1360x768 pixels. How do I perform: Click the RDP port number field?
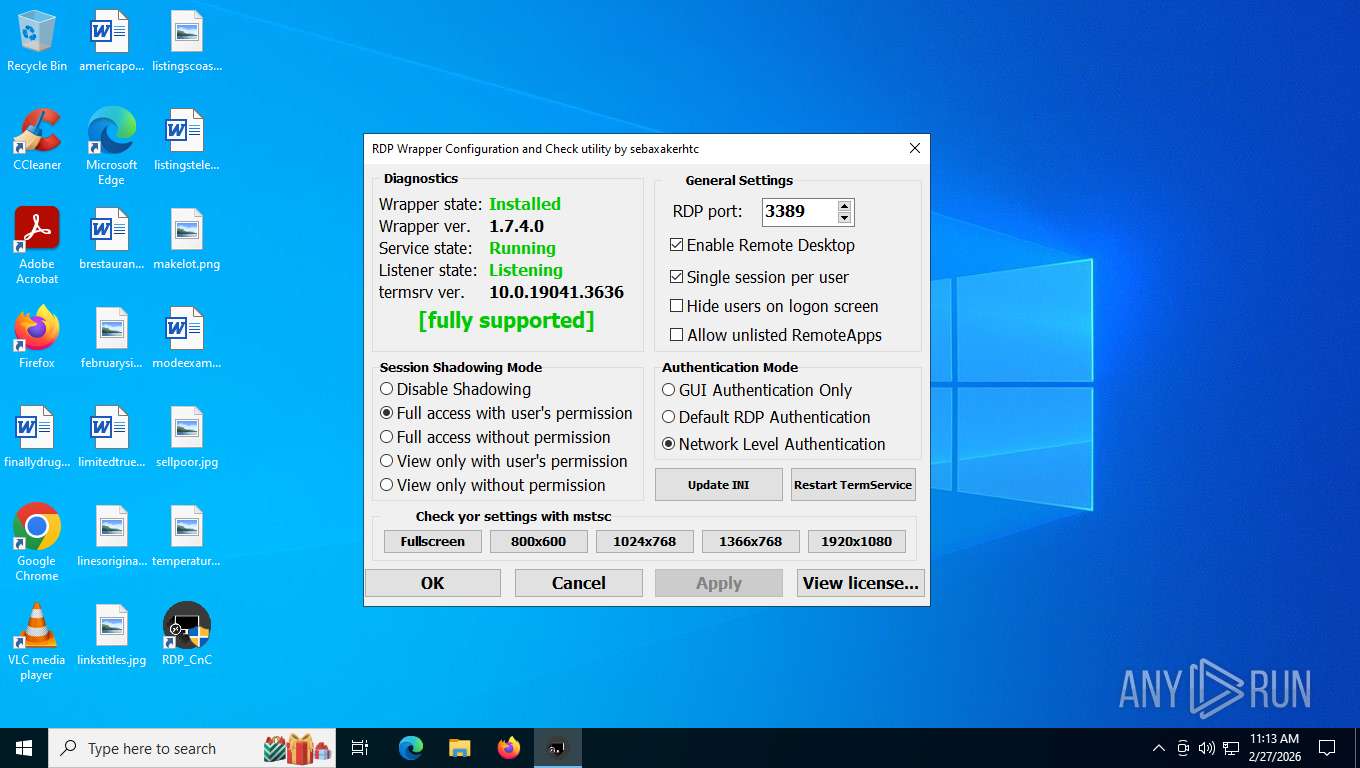point(799,212)
